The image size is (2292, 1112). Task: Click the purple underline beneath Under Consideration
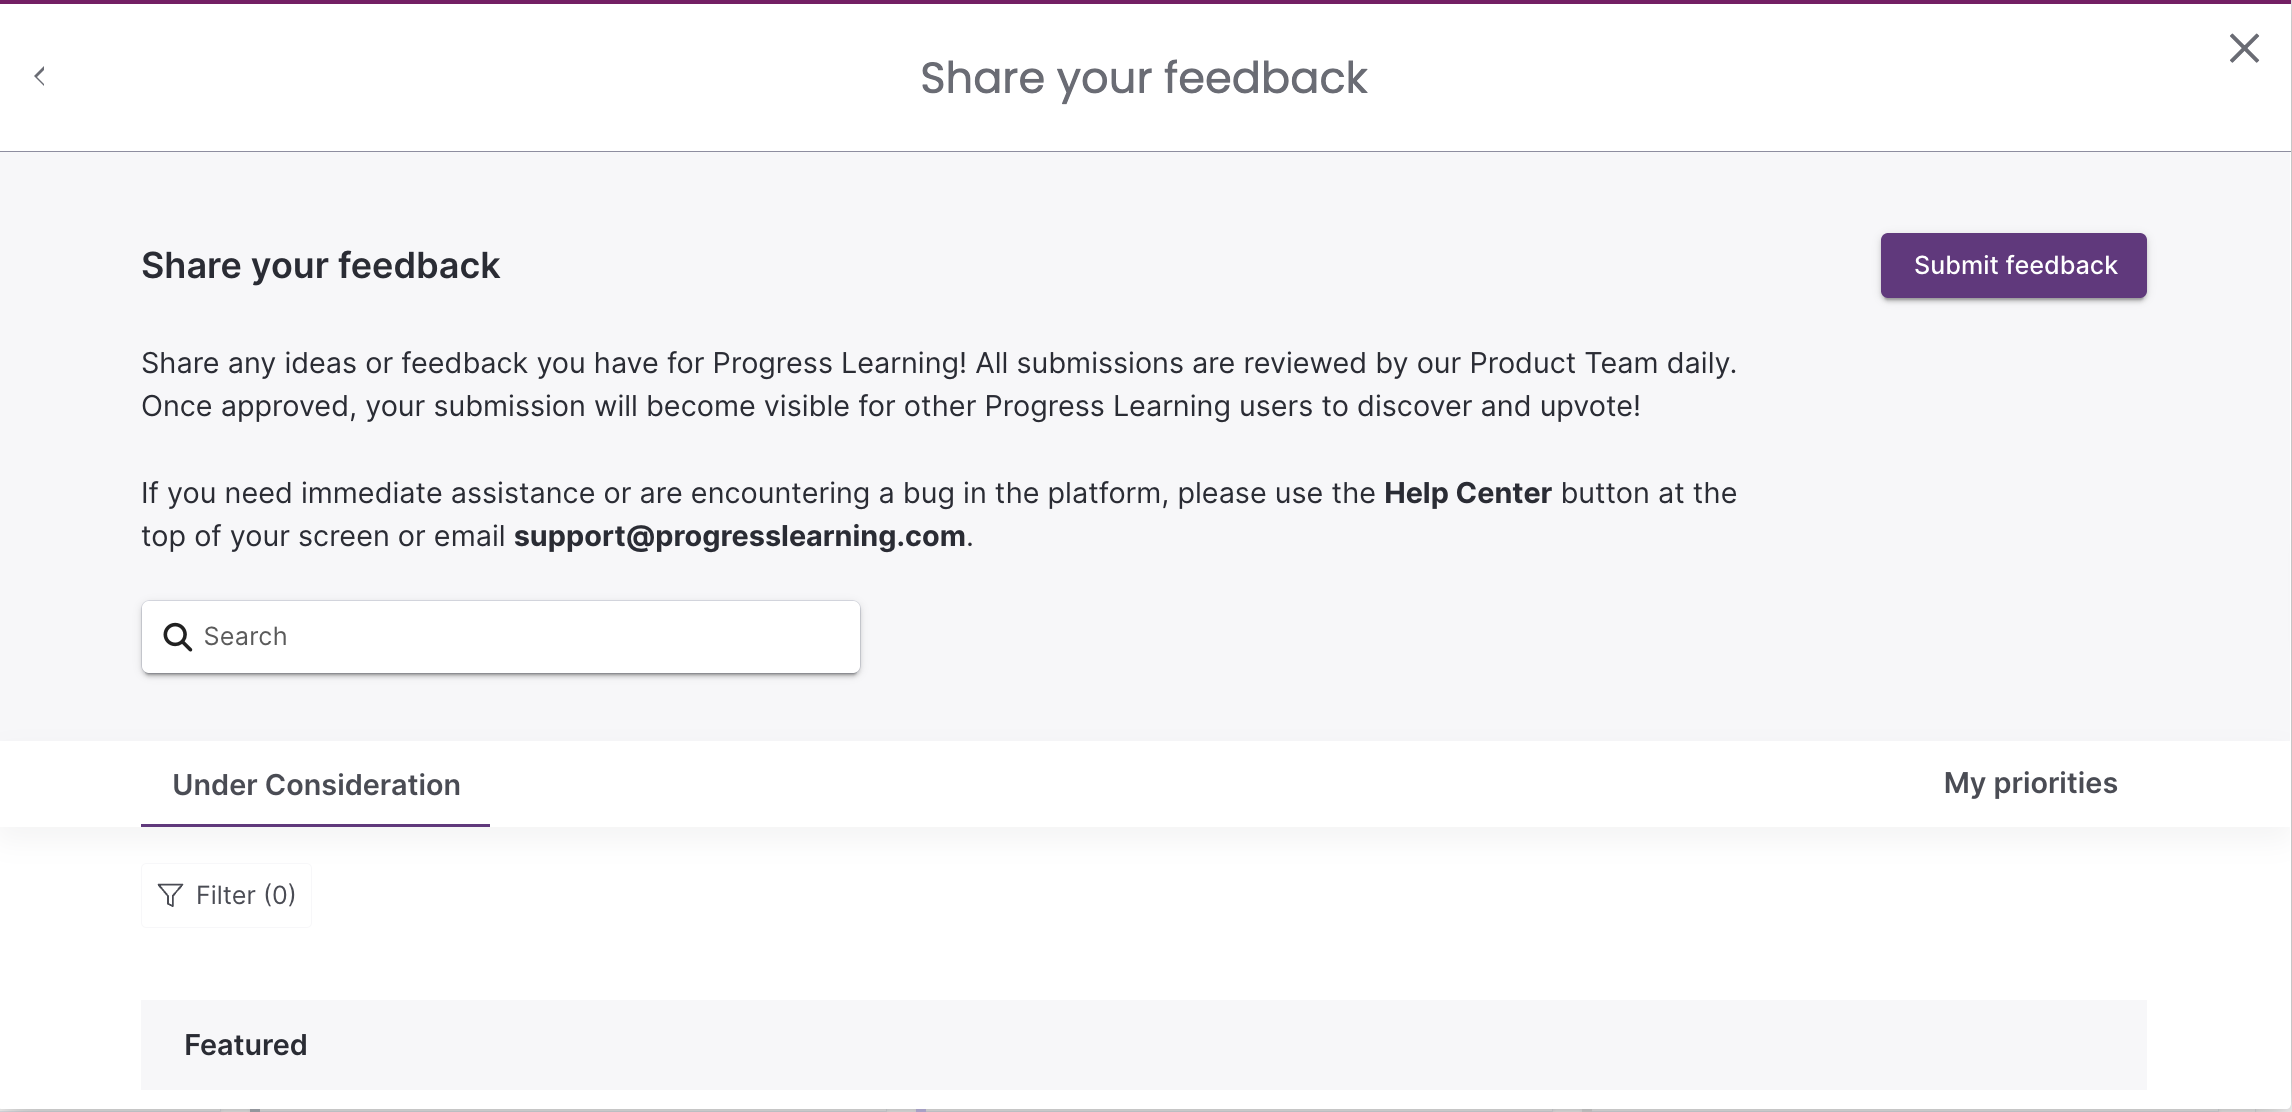(315, 825)
